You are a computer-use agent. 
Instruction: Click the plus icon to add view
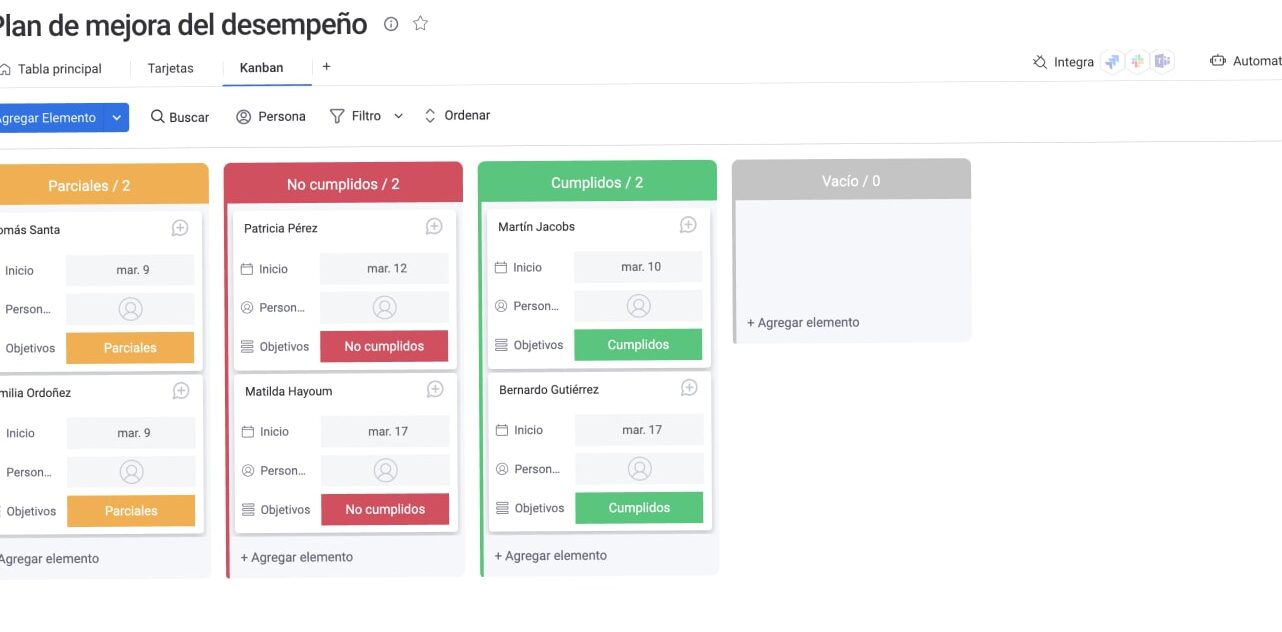(x=326, y=67)
